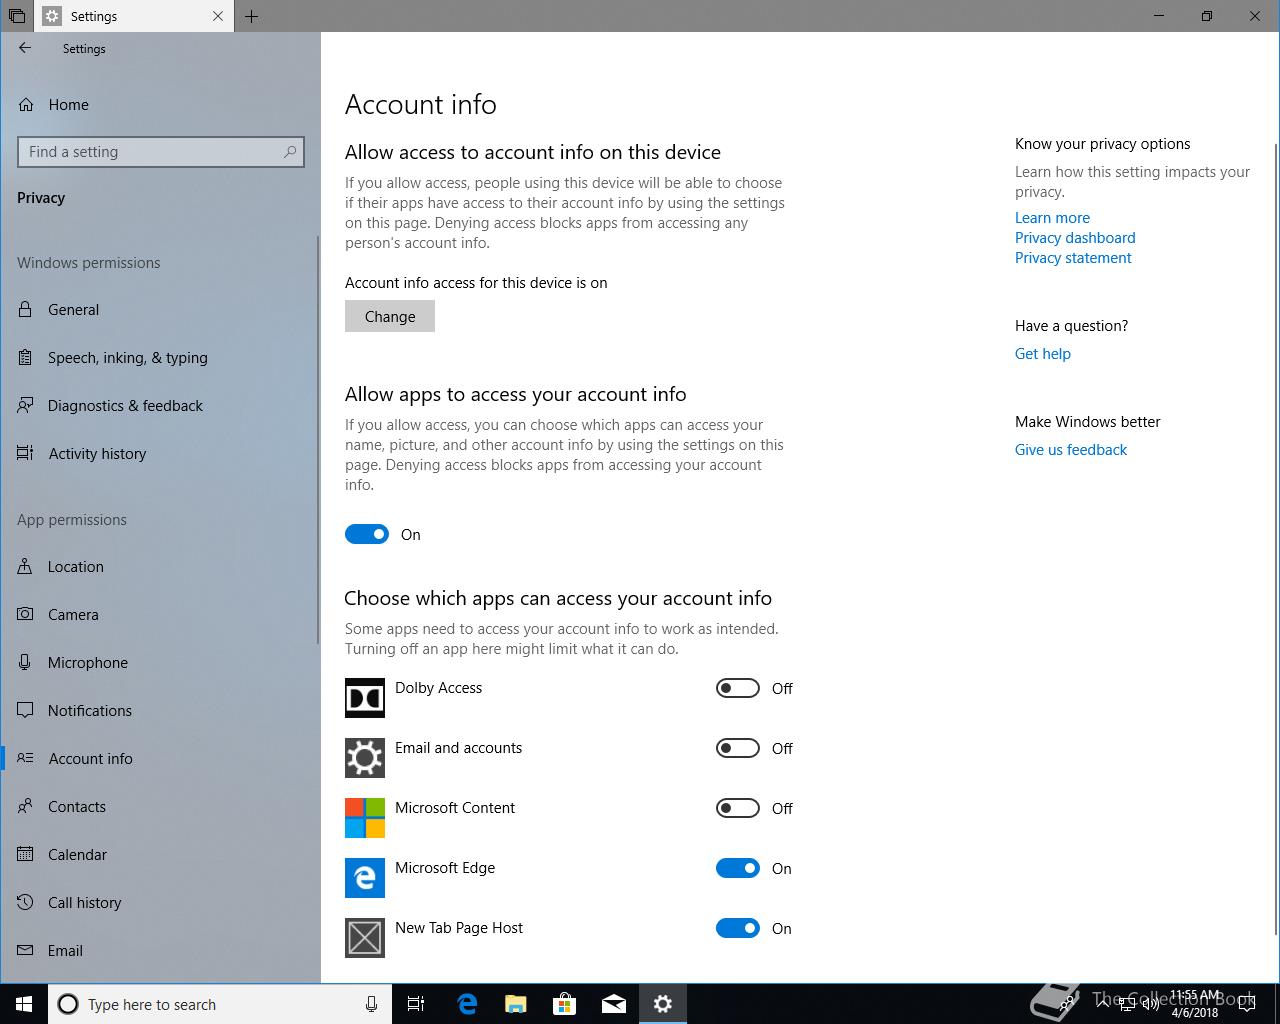Open General privacy settings
Screen dimensions: 1280x1024
coord(160,310)
